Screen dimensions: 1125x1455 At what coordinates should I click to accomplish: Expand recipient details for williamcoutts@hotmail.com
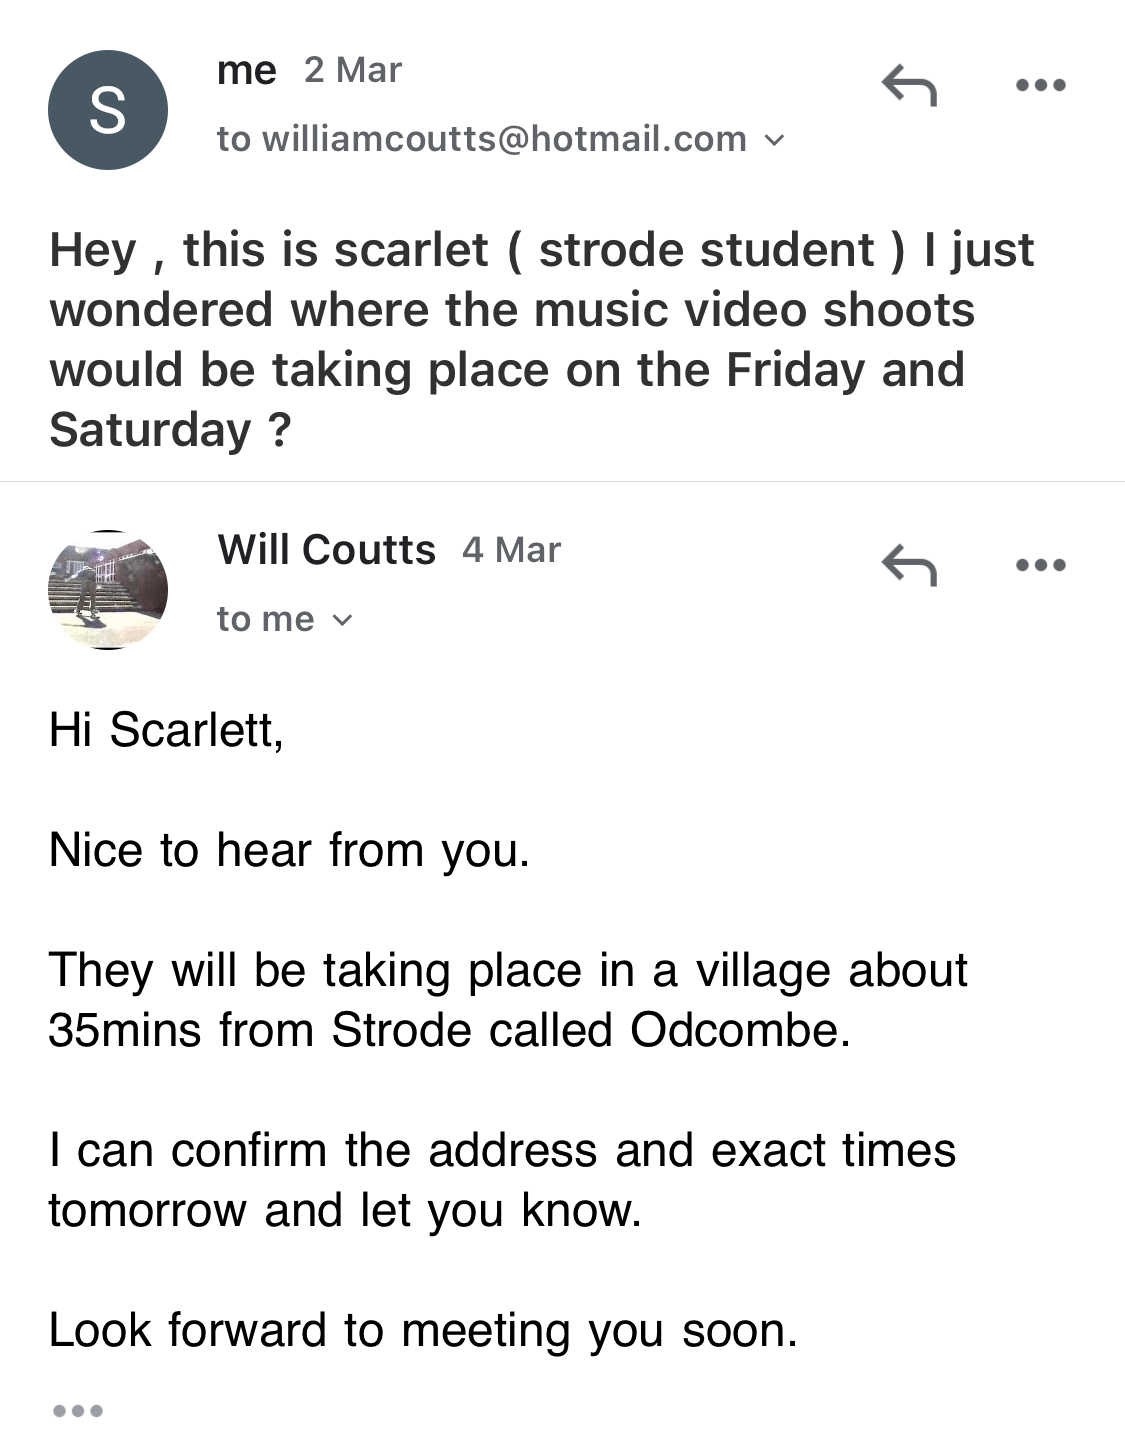pyautogui.click(x=775, y=140)
